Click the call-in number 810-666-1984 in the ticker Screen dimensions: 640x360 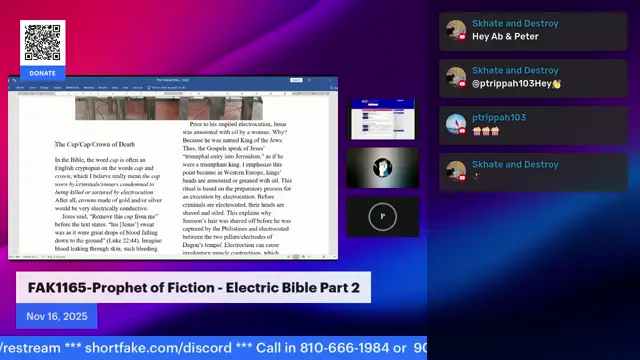(344, 348)
